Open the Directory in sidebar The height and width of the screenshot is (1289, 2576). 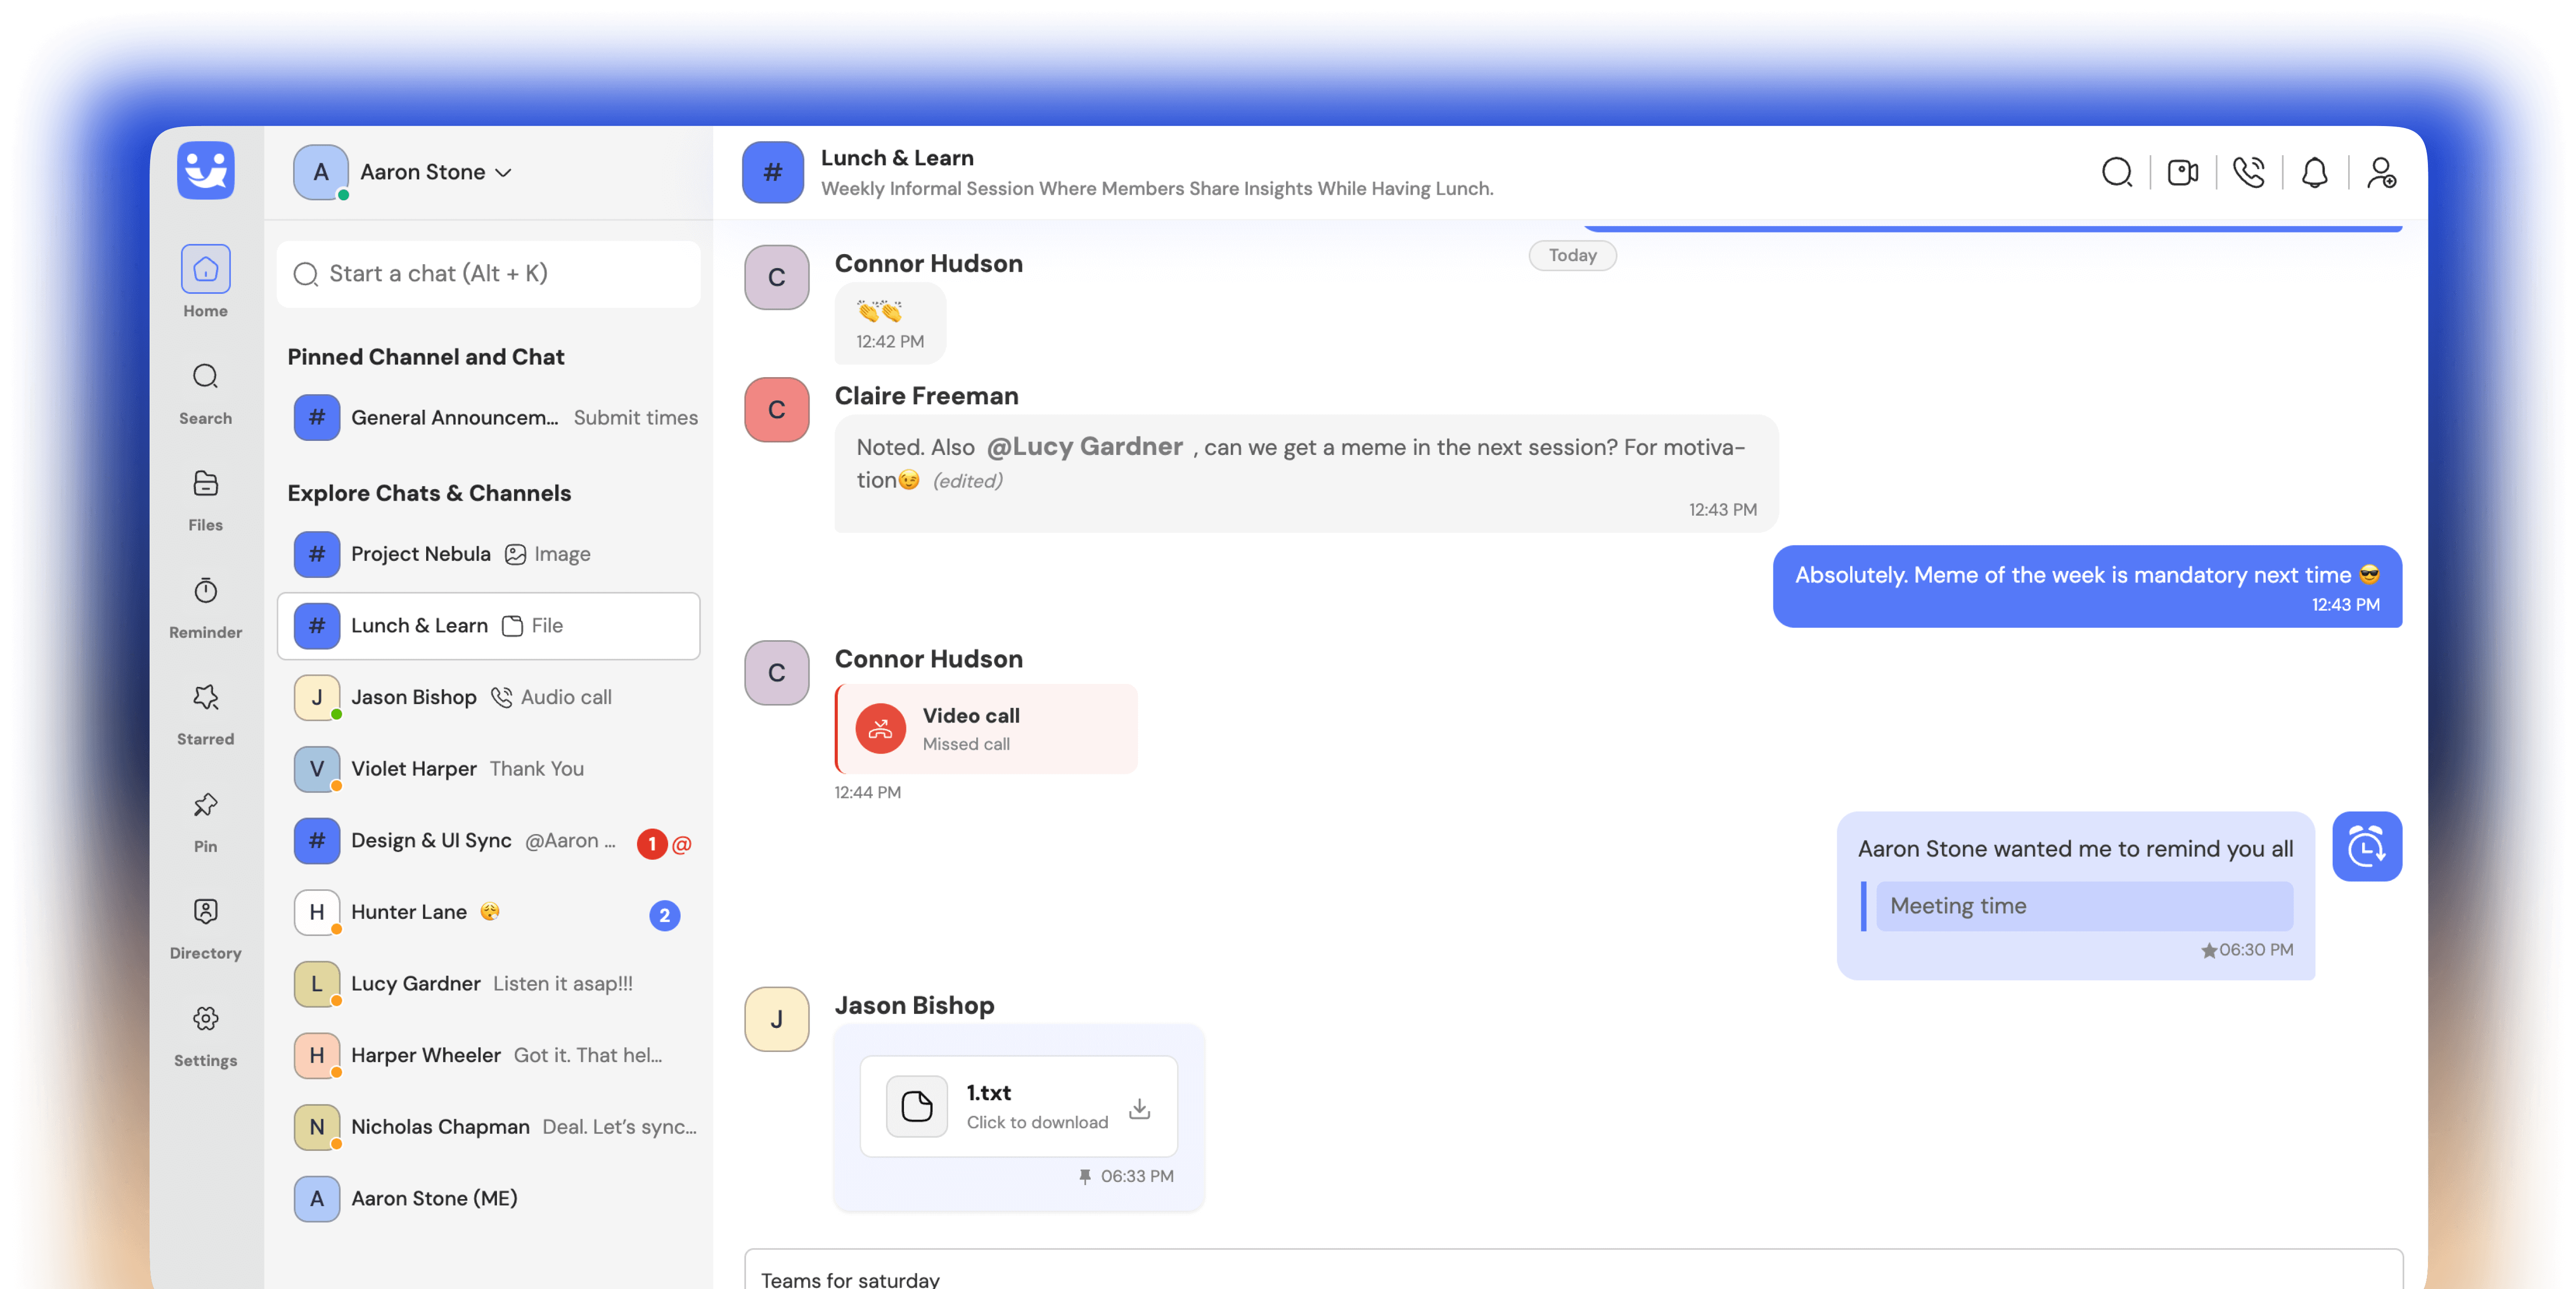205,928
